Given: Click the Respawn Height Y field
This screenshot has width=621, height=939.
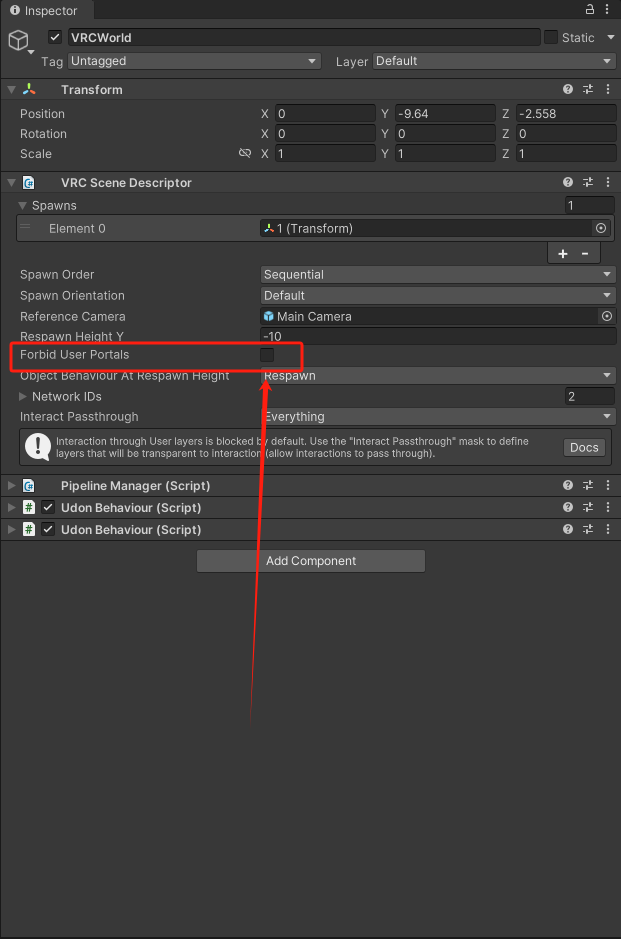Looking at the screenshot, I should 438,336.
